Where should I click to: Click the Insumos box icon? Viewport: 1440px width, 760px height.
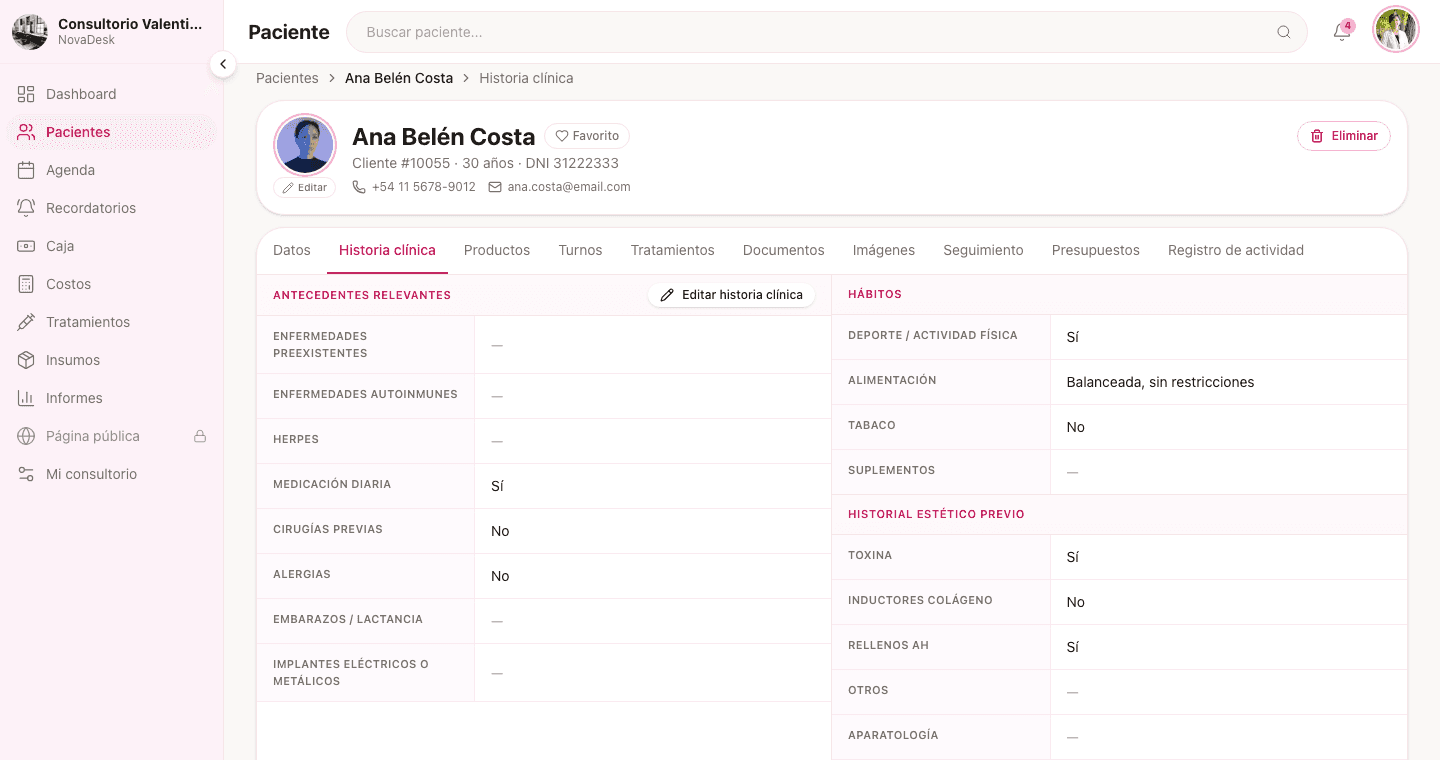coord(26,360)
